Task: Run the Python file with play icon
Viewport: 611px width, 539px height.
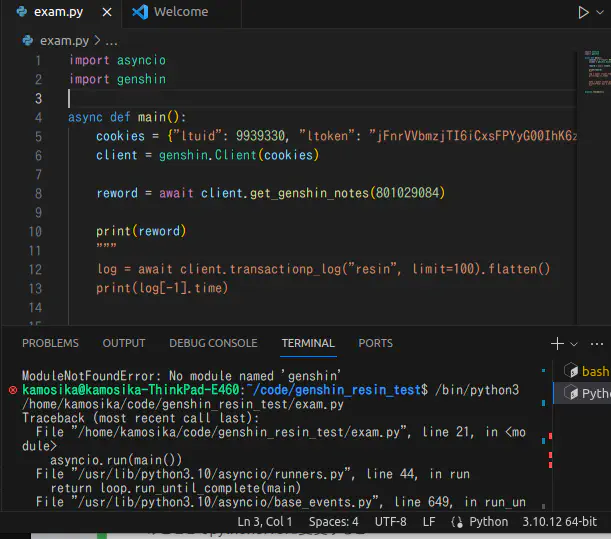Action: coord(583,12)
